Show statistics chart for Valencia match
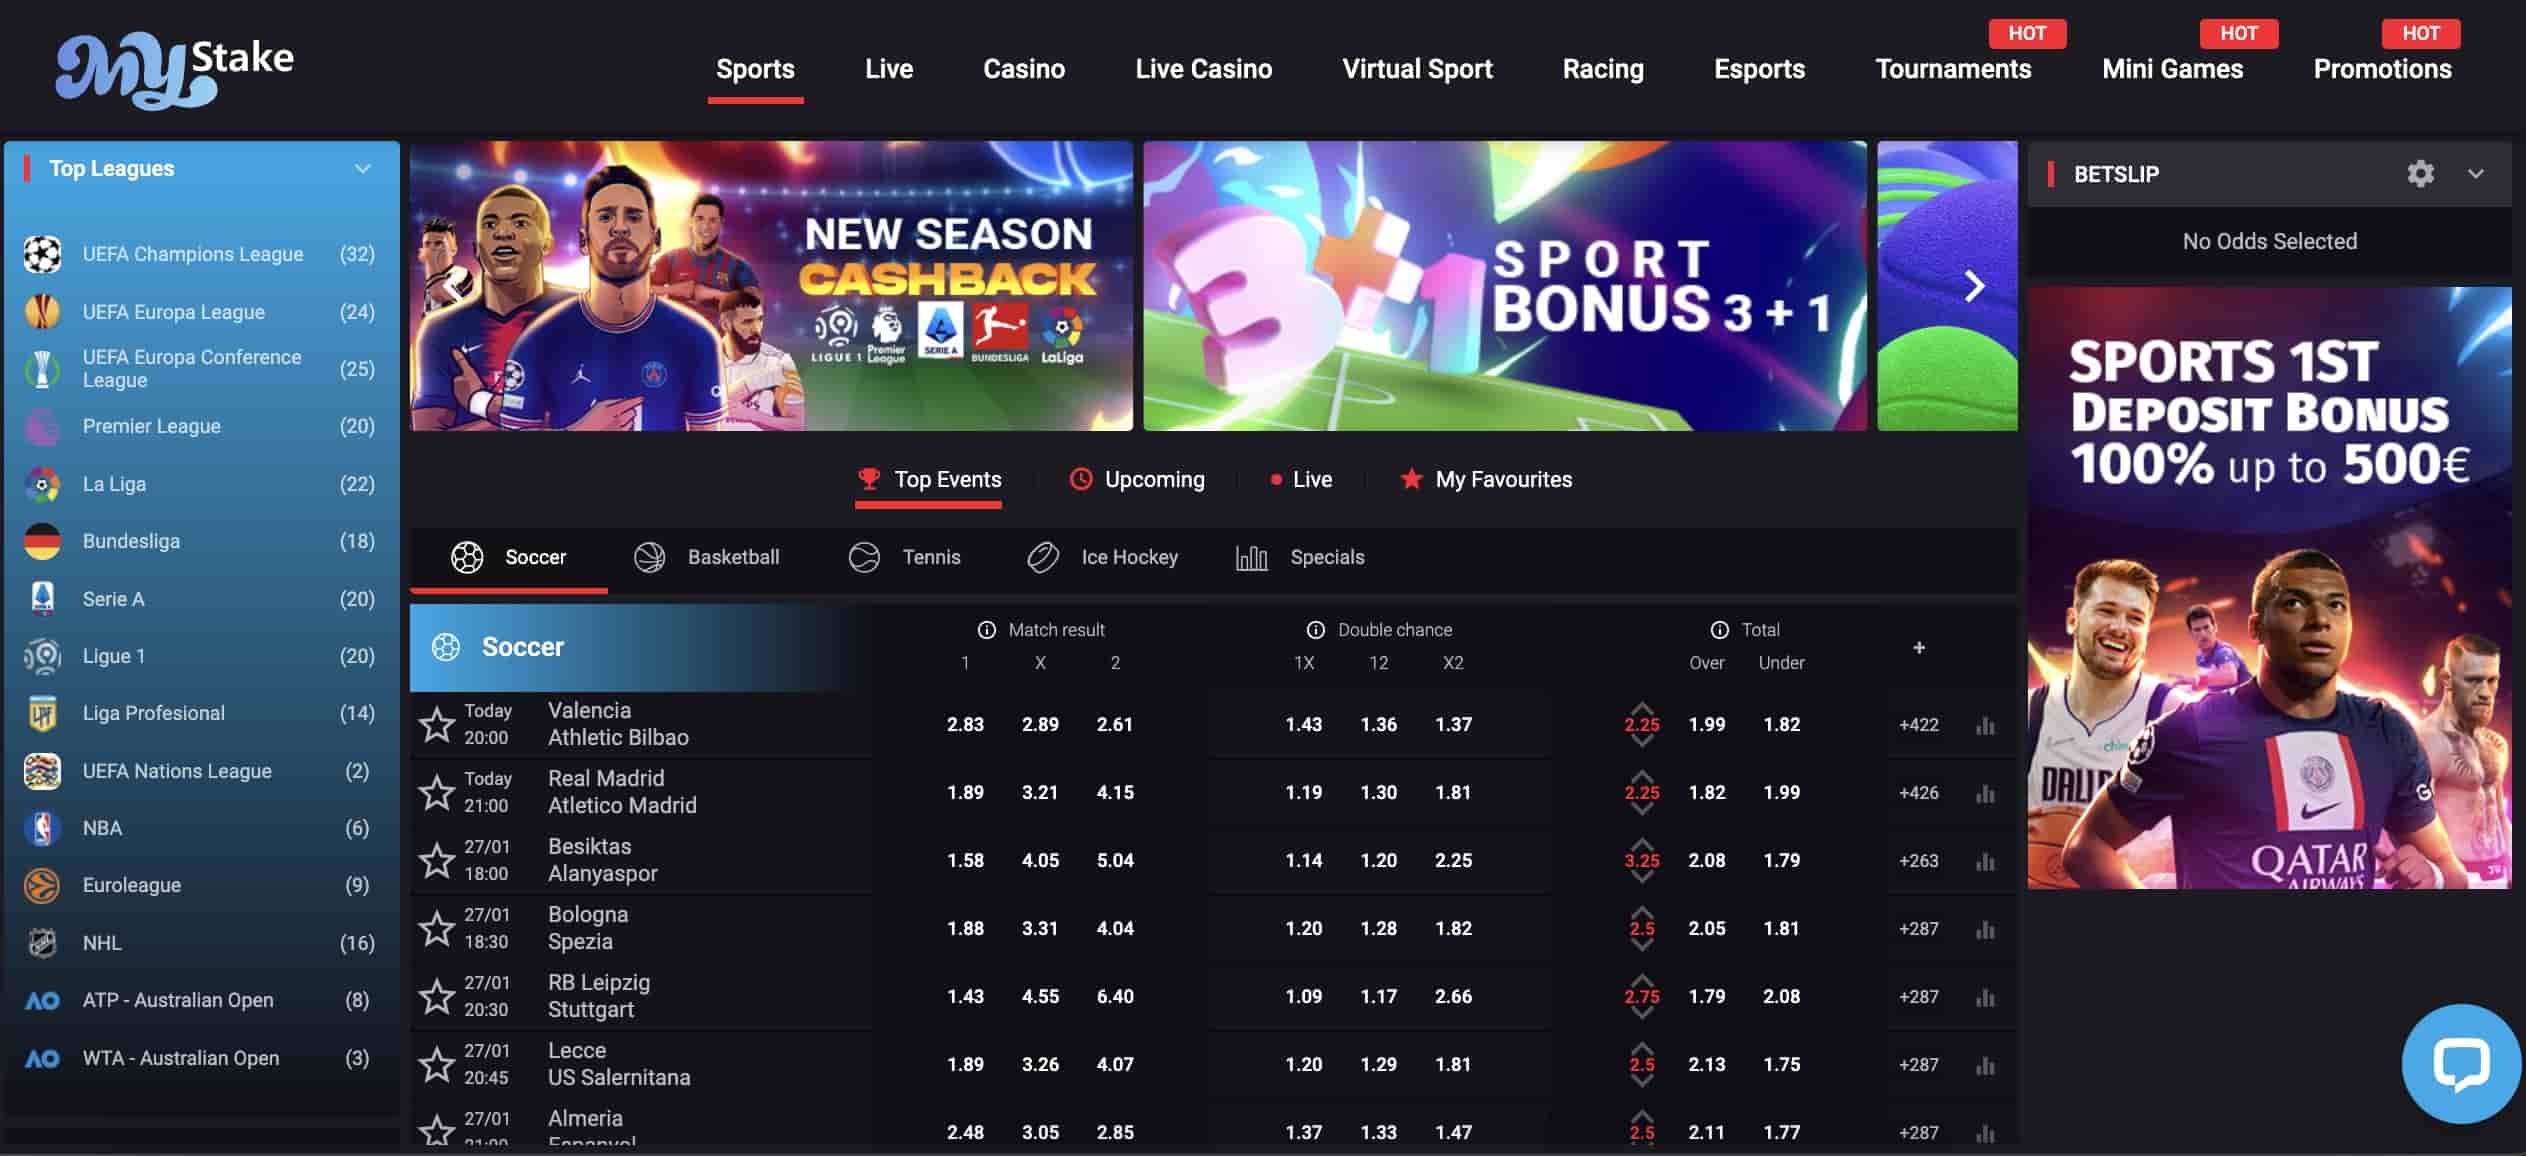The height and width of the screenshot is (1156, 2526). 1985,725
